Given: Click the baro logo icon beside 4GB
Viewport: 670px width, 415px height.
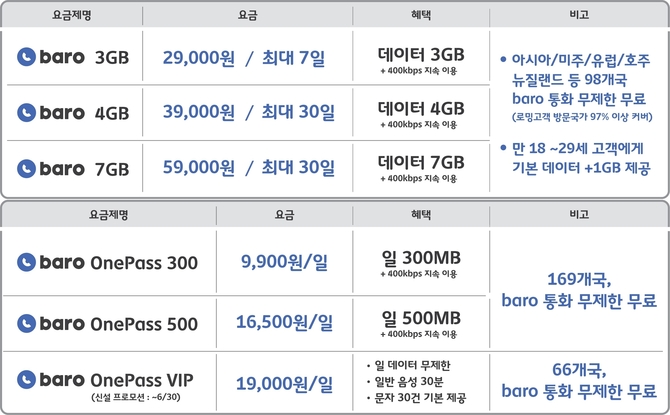Looking at the screenshot, I should [28, 112].
